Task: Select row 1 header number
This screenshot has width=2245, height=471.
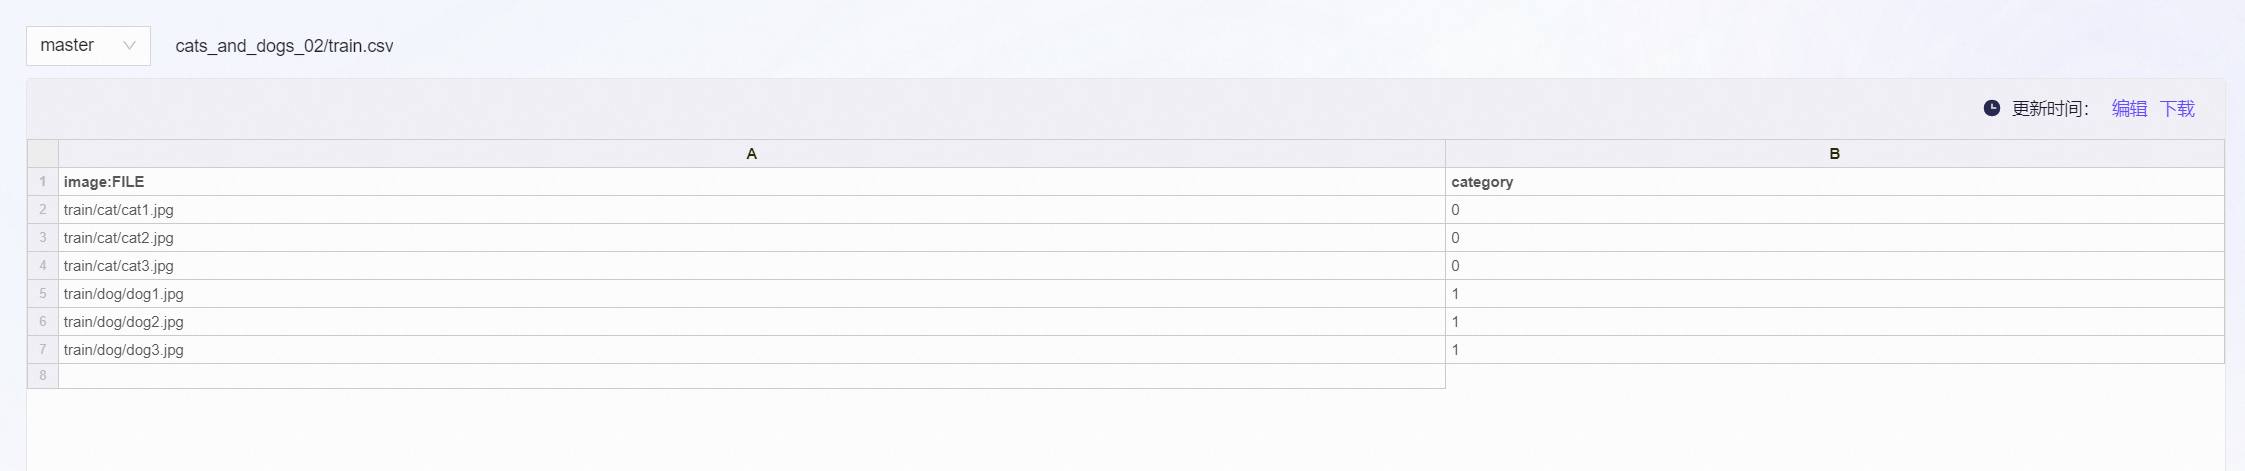Action: tap(43, 181)
